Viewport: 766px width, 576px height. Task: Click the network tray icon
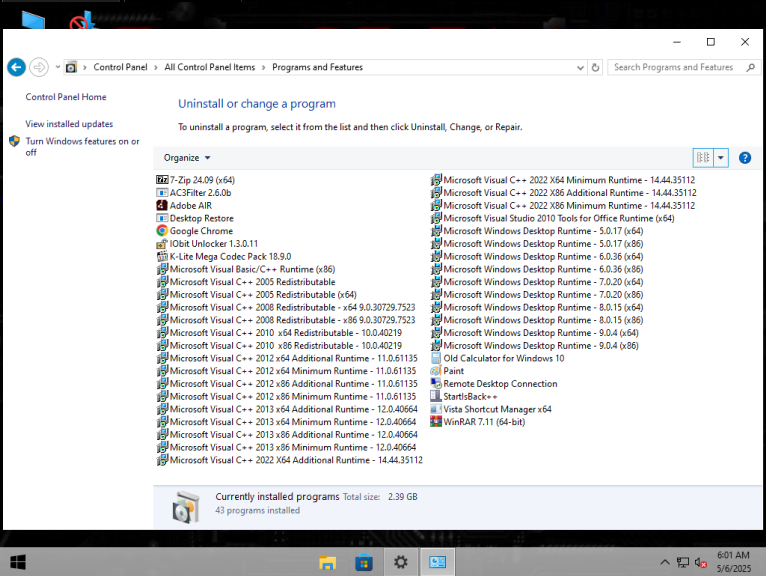[x=682, y=563]
